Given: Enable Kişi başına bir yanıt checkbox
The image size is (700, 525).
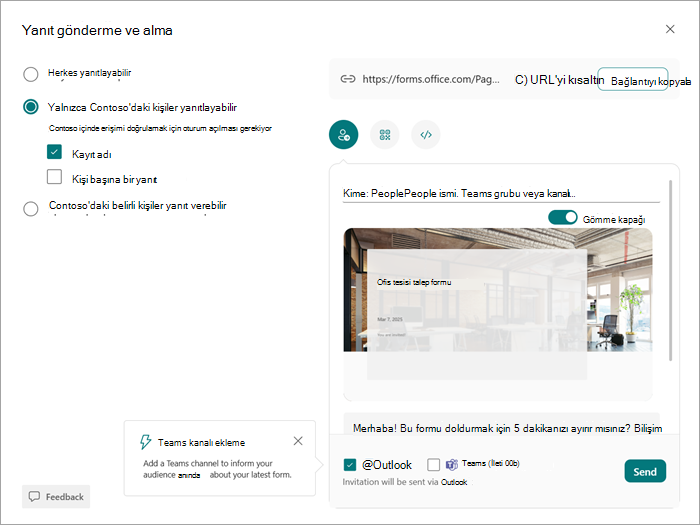Looking at the screenshot, I should (x=54, y=177).
